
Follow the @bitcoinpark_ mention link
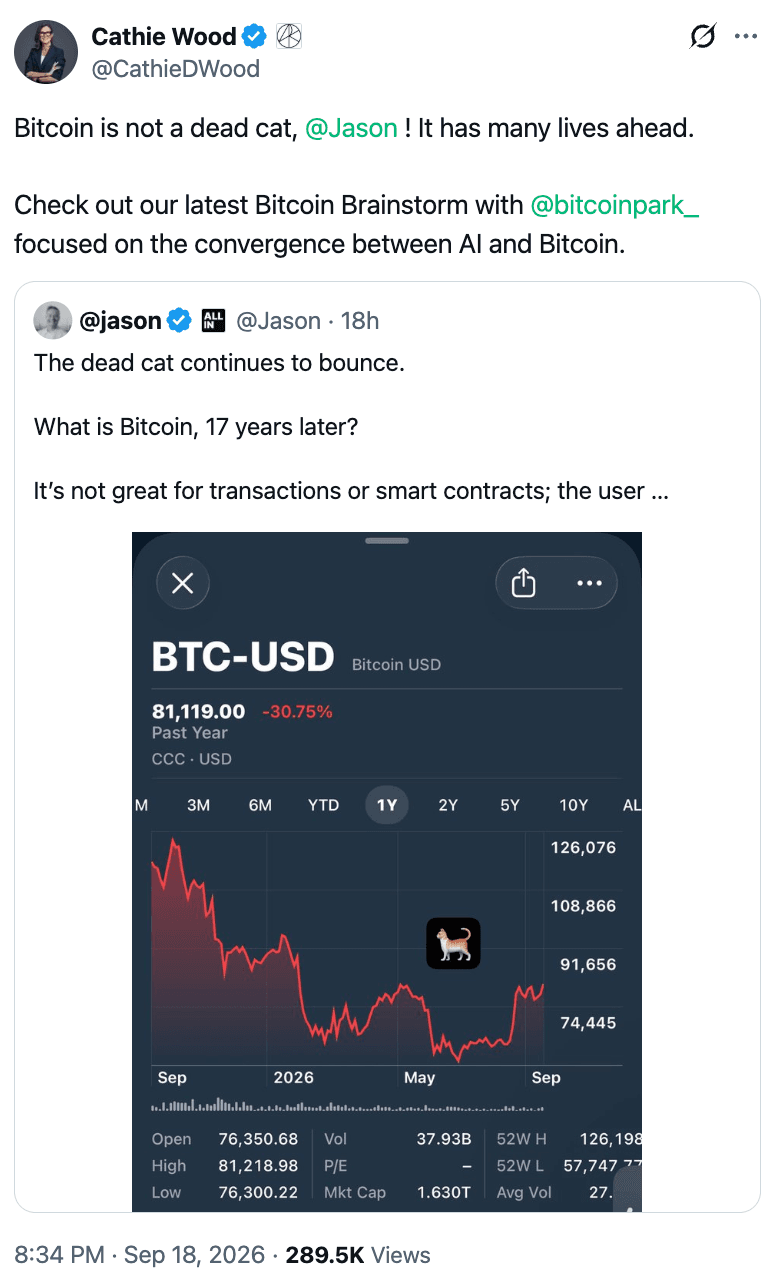tap(615, 205)
